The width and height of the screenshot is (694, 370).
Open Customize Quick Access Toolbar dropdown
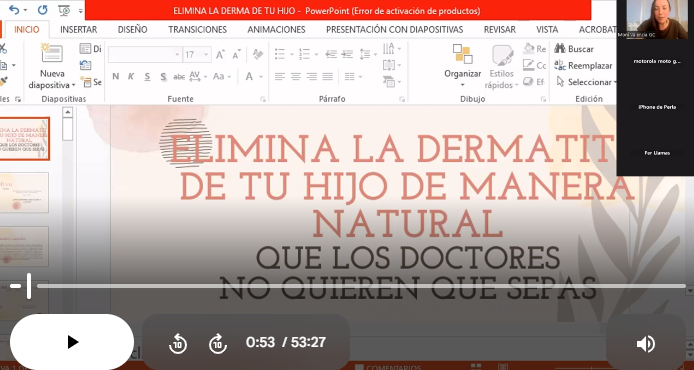(x=81, y=11)
